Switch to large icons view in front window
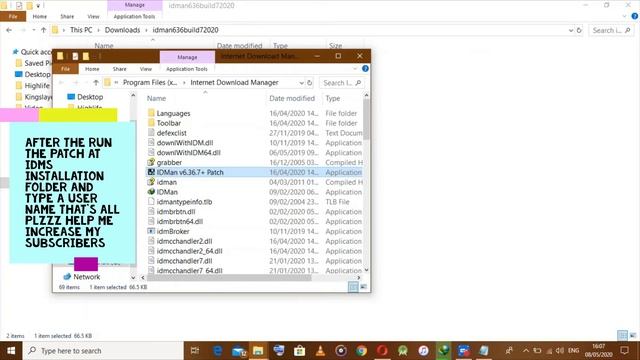 pyautogui.click(x=363, y=287)
